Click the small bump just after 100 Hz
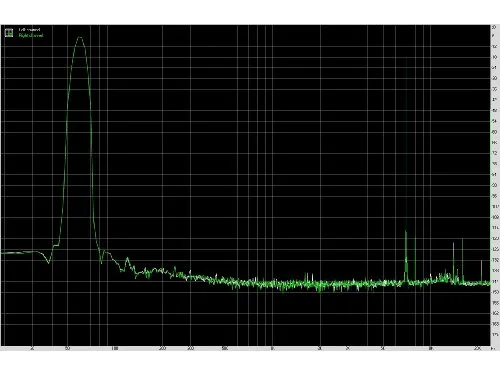The height and width of the screenshot is (375, 500). [127, 259]
